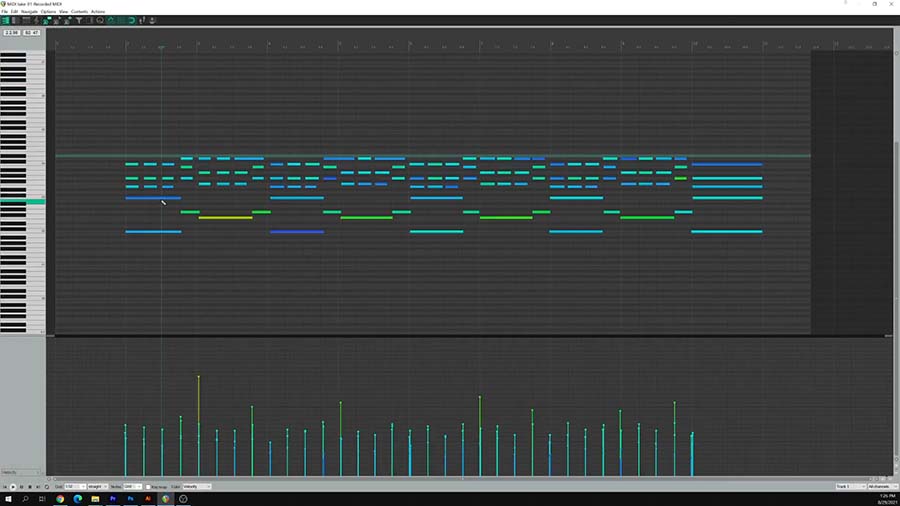The width and height of the screenshot is (900, 506).
Task: Click the transport Play button
Action: pyautogui.click(x=13, y=487)
